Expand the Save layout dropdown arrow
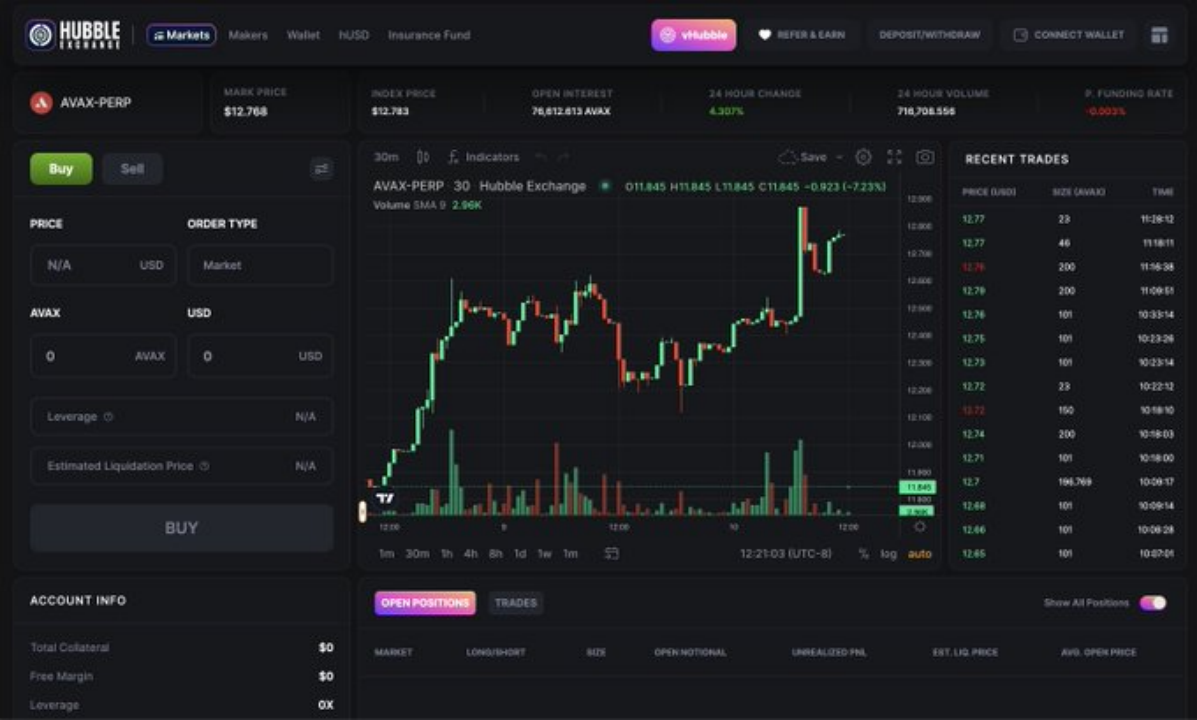This screenshot has height=720, width=1197. pyautogui.click(x=839, y=157)
